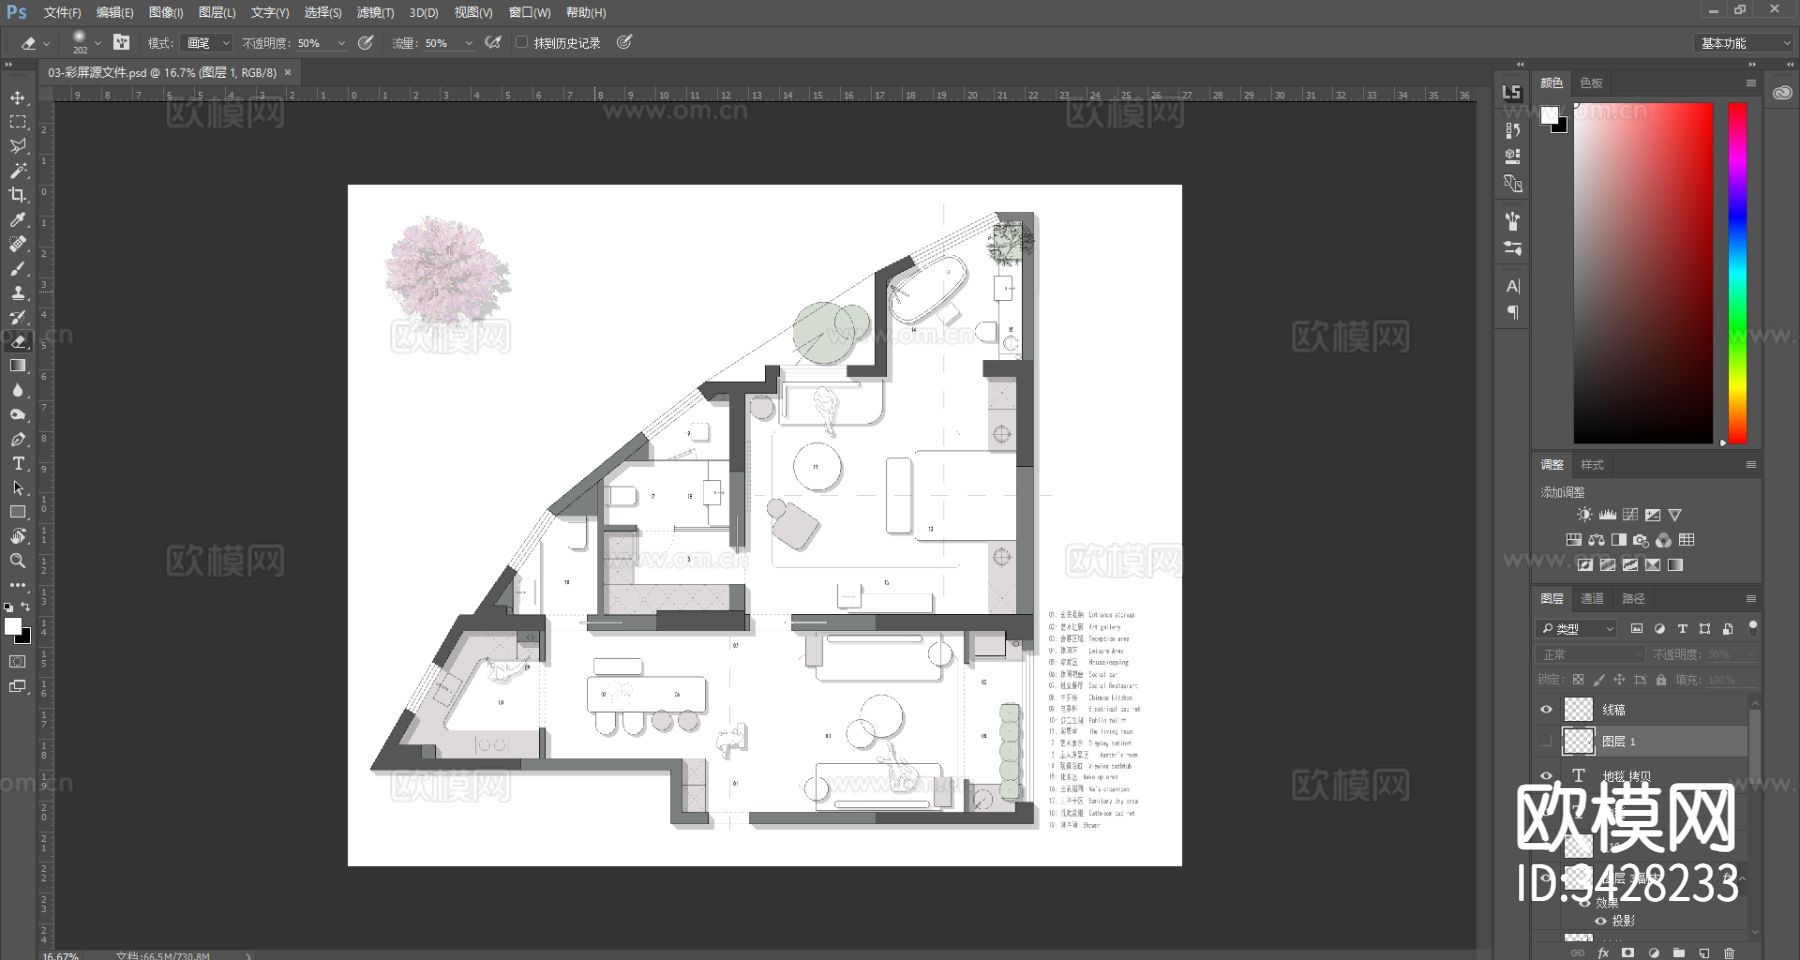Select the Rectangular Marquee tool

tap(18, 122)
